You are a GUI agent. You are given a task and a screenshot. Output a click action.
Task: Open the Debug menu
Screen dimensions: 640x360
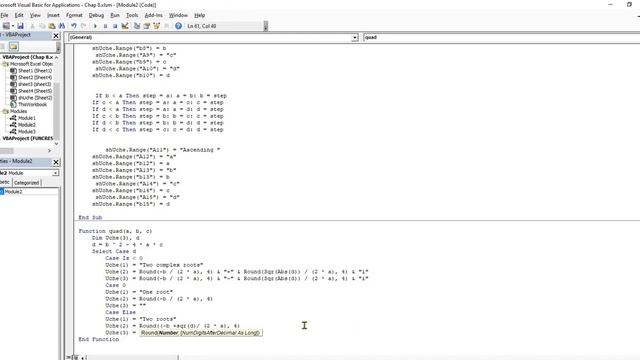pyautogui.click(x=96, y=15)
